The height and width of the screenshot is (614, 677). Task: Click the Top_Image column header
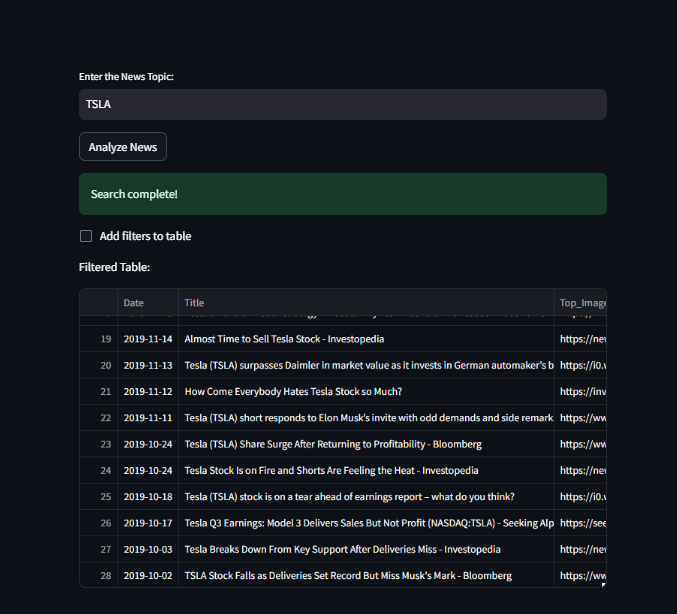click(x=580, y=303)
